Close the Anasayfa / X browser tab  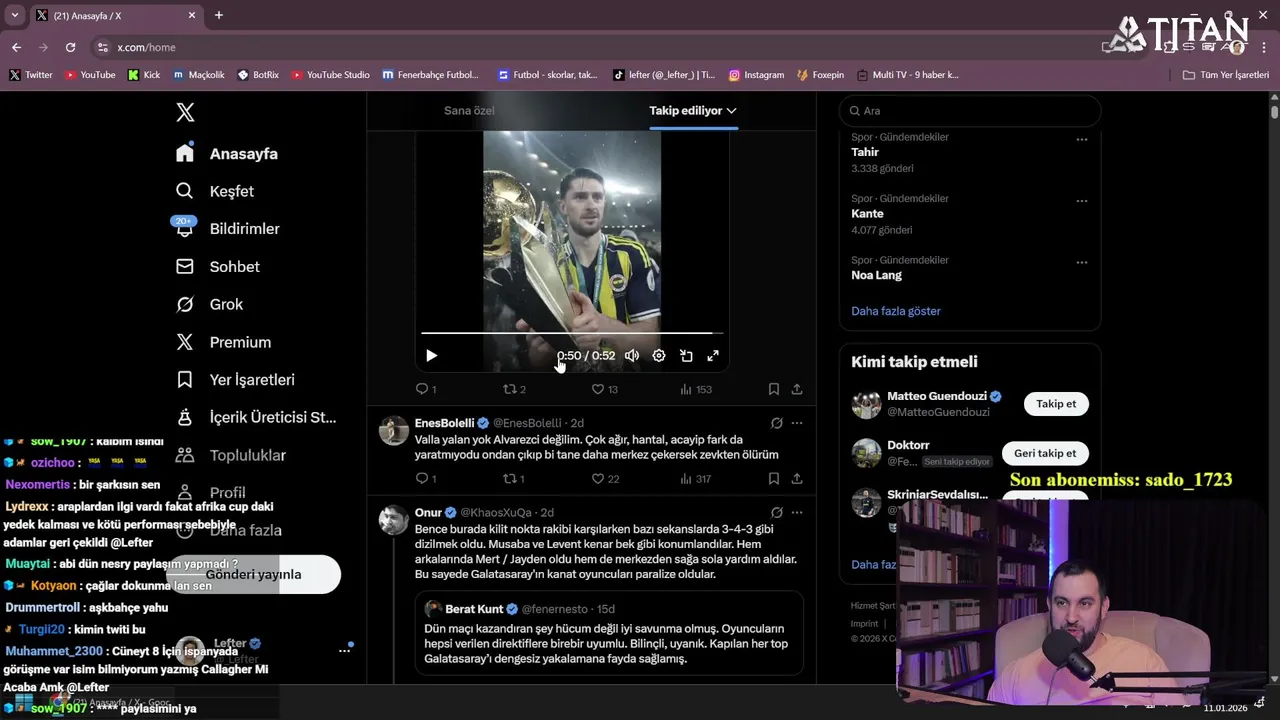[x=192, y=15]
